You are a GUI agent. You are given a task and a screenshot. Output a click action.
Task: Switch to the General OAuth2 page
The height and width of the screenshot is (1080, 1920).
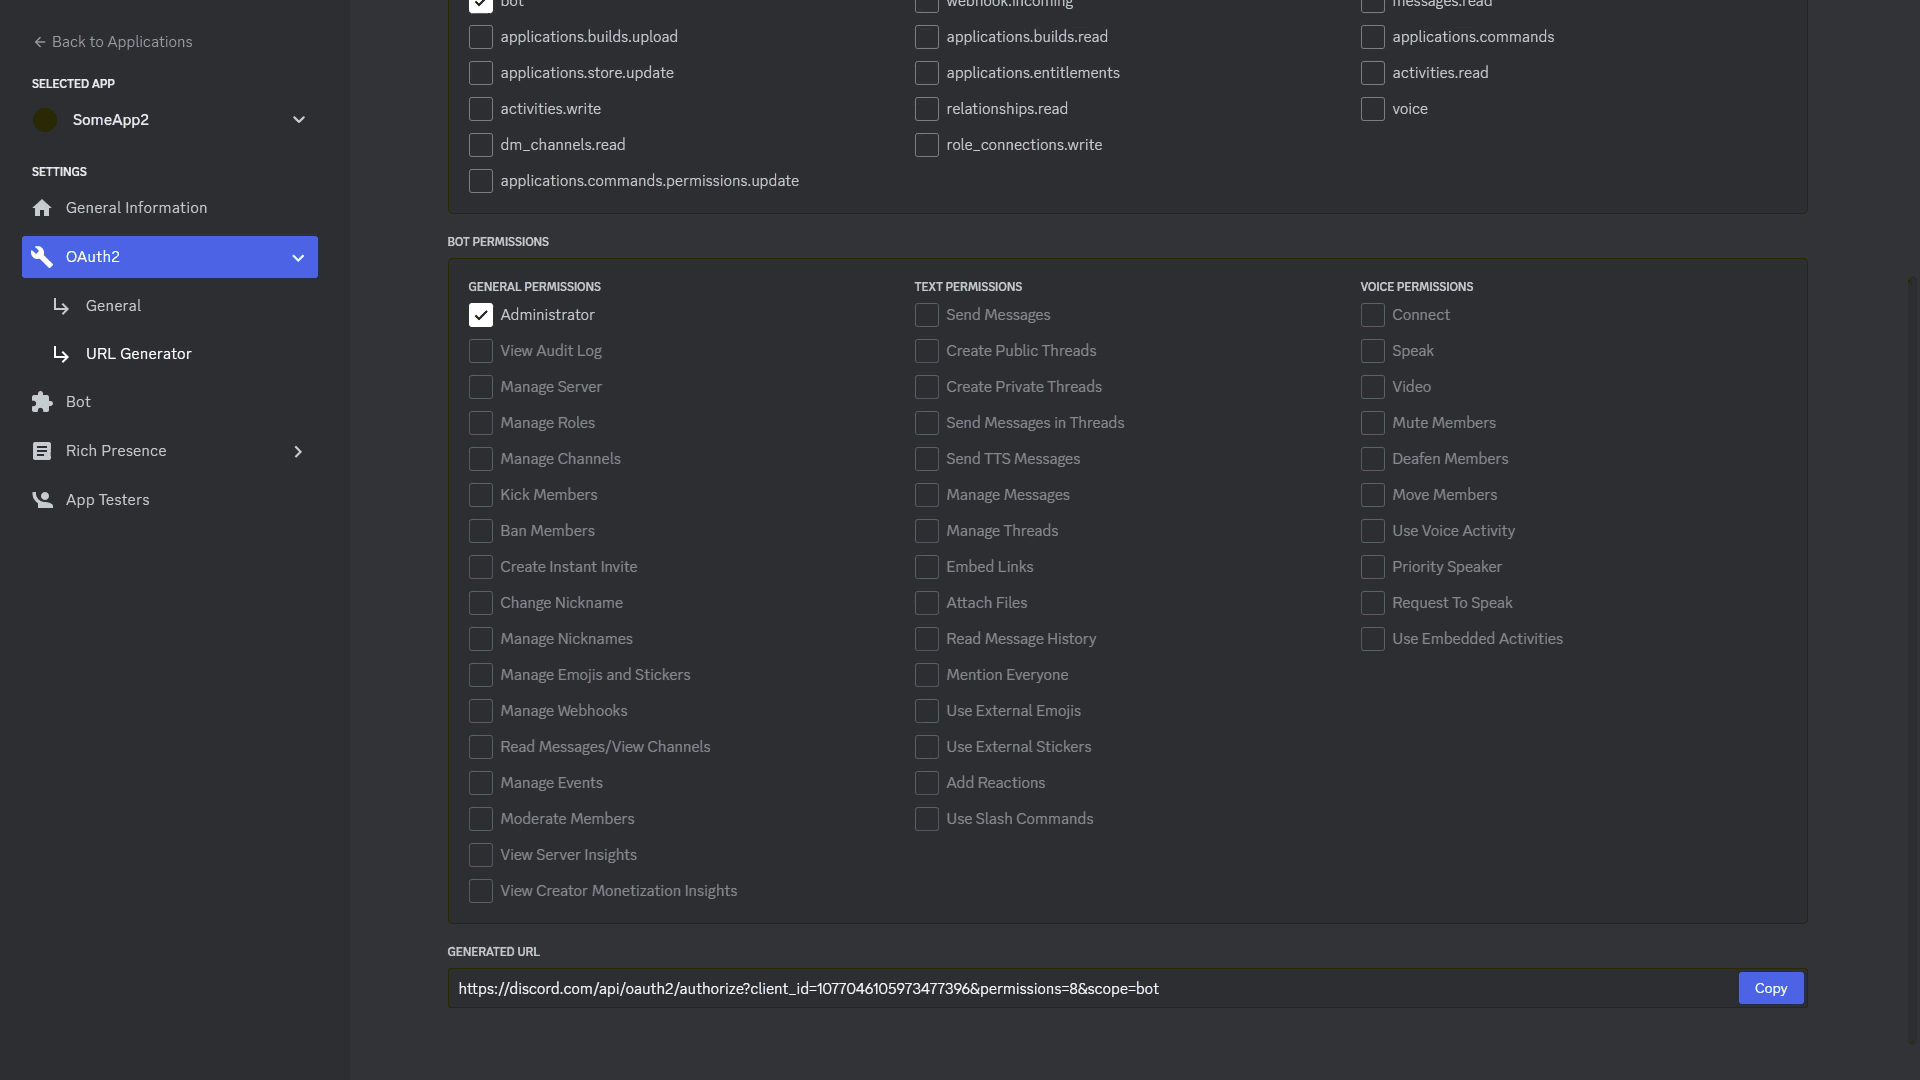113,306
